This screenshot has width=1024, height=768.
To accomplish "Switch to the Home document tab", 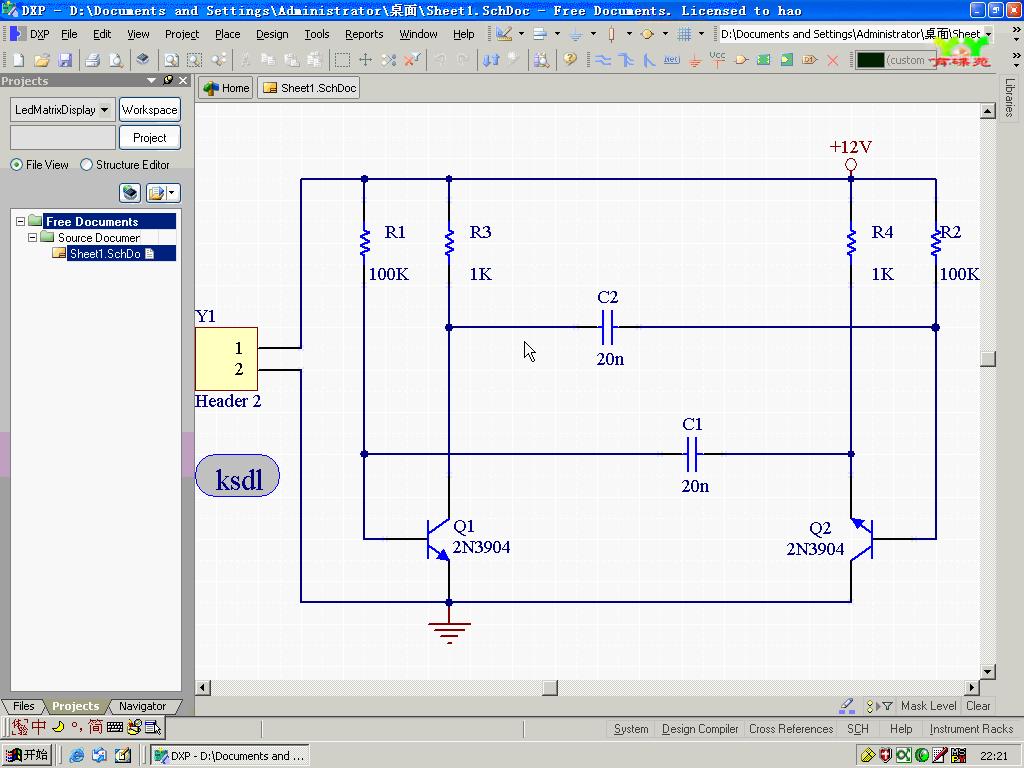I will (226, 88).
